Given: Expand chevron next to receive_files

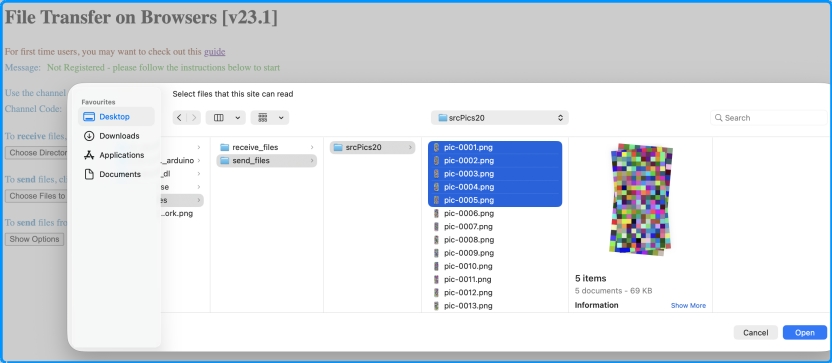Looking at the screenshot, I should tap(312, 147).
